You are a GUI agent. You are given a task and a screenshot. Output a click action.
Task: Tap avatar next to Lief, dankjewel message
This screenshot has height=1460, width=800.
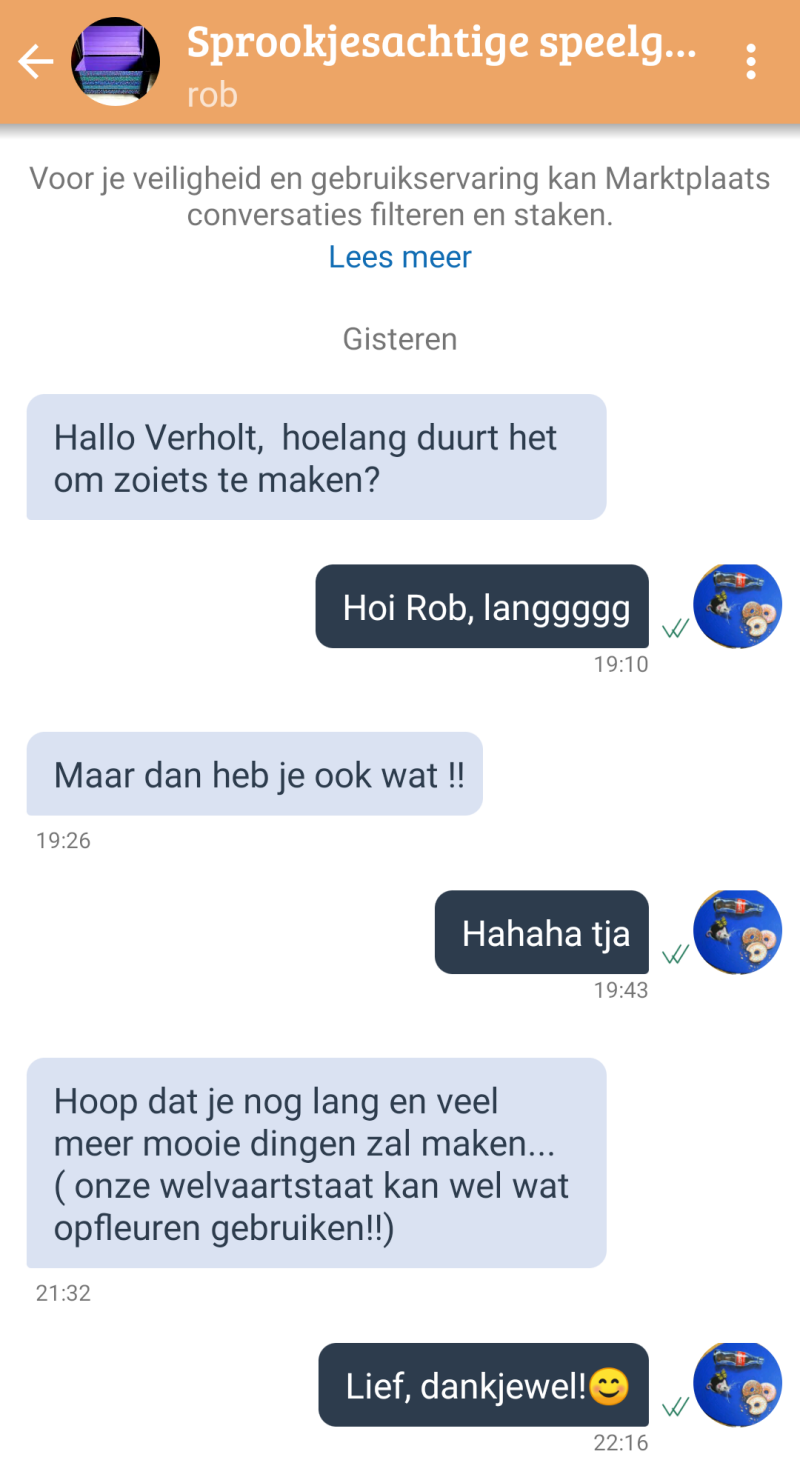pyautogui.click(x=738, y=1384)
